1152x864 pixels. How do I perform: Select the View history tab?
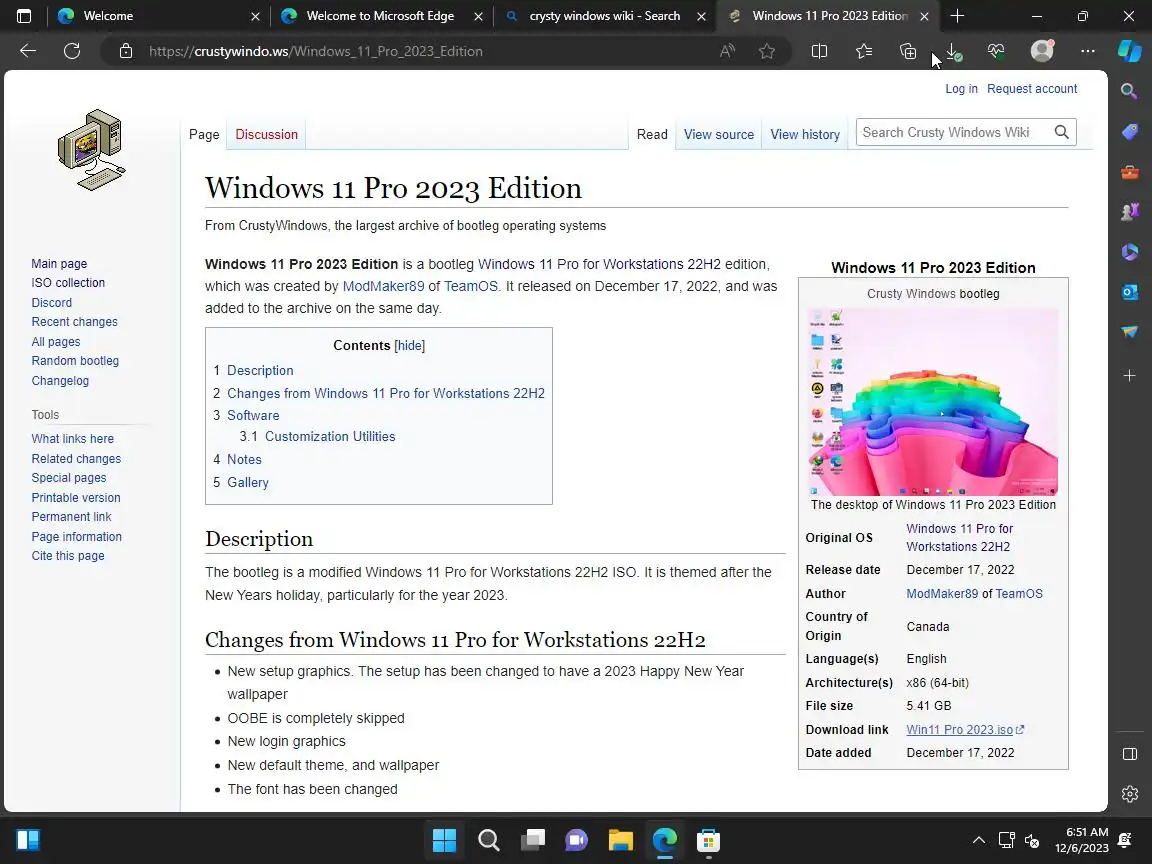[804, 134]
